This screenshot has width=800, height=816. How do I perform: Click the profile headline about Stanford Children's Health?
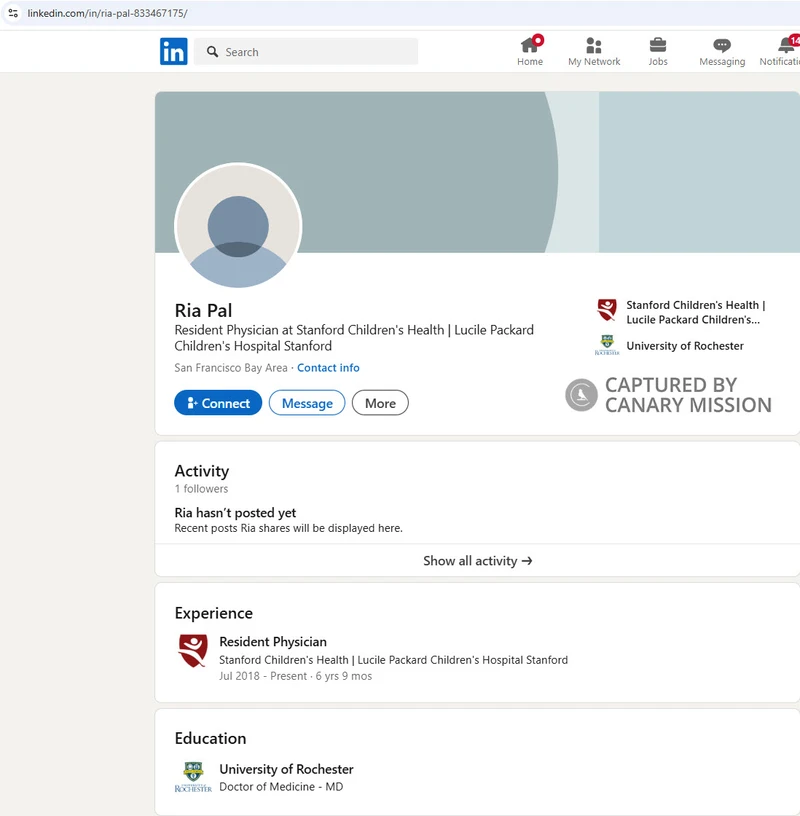tap(354, 338)
